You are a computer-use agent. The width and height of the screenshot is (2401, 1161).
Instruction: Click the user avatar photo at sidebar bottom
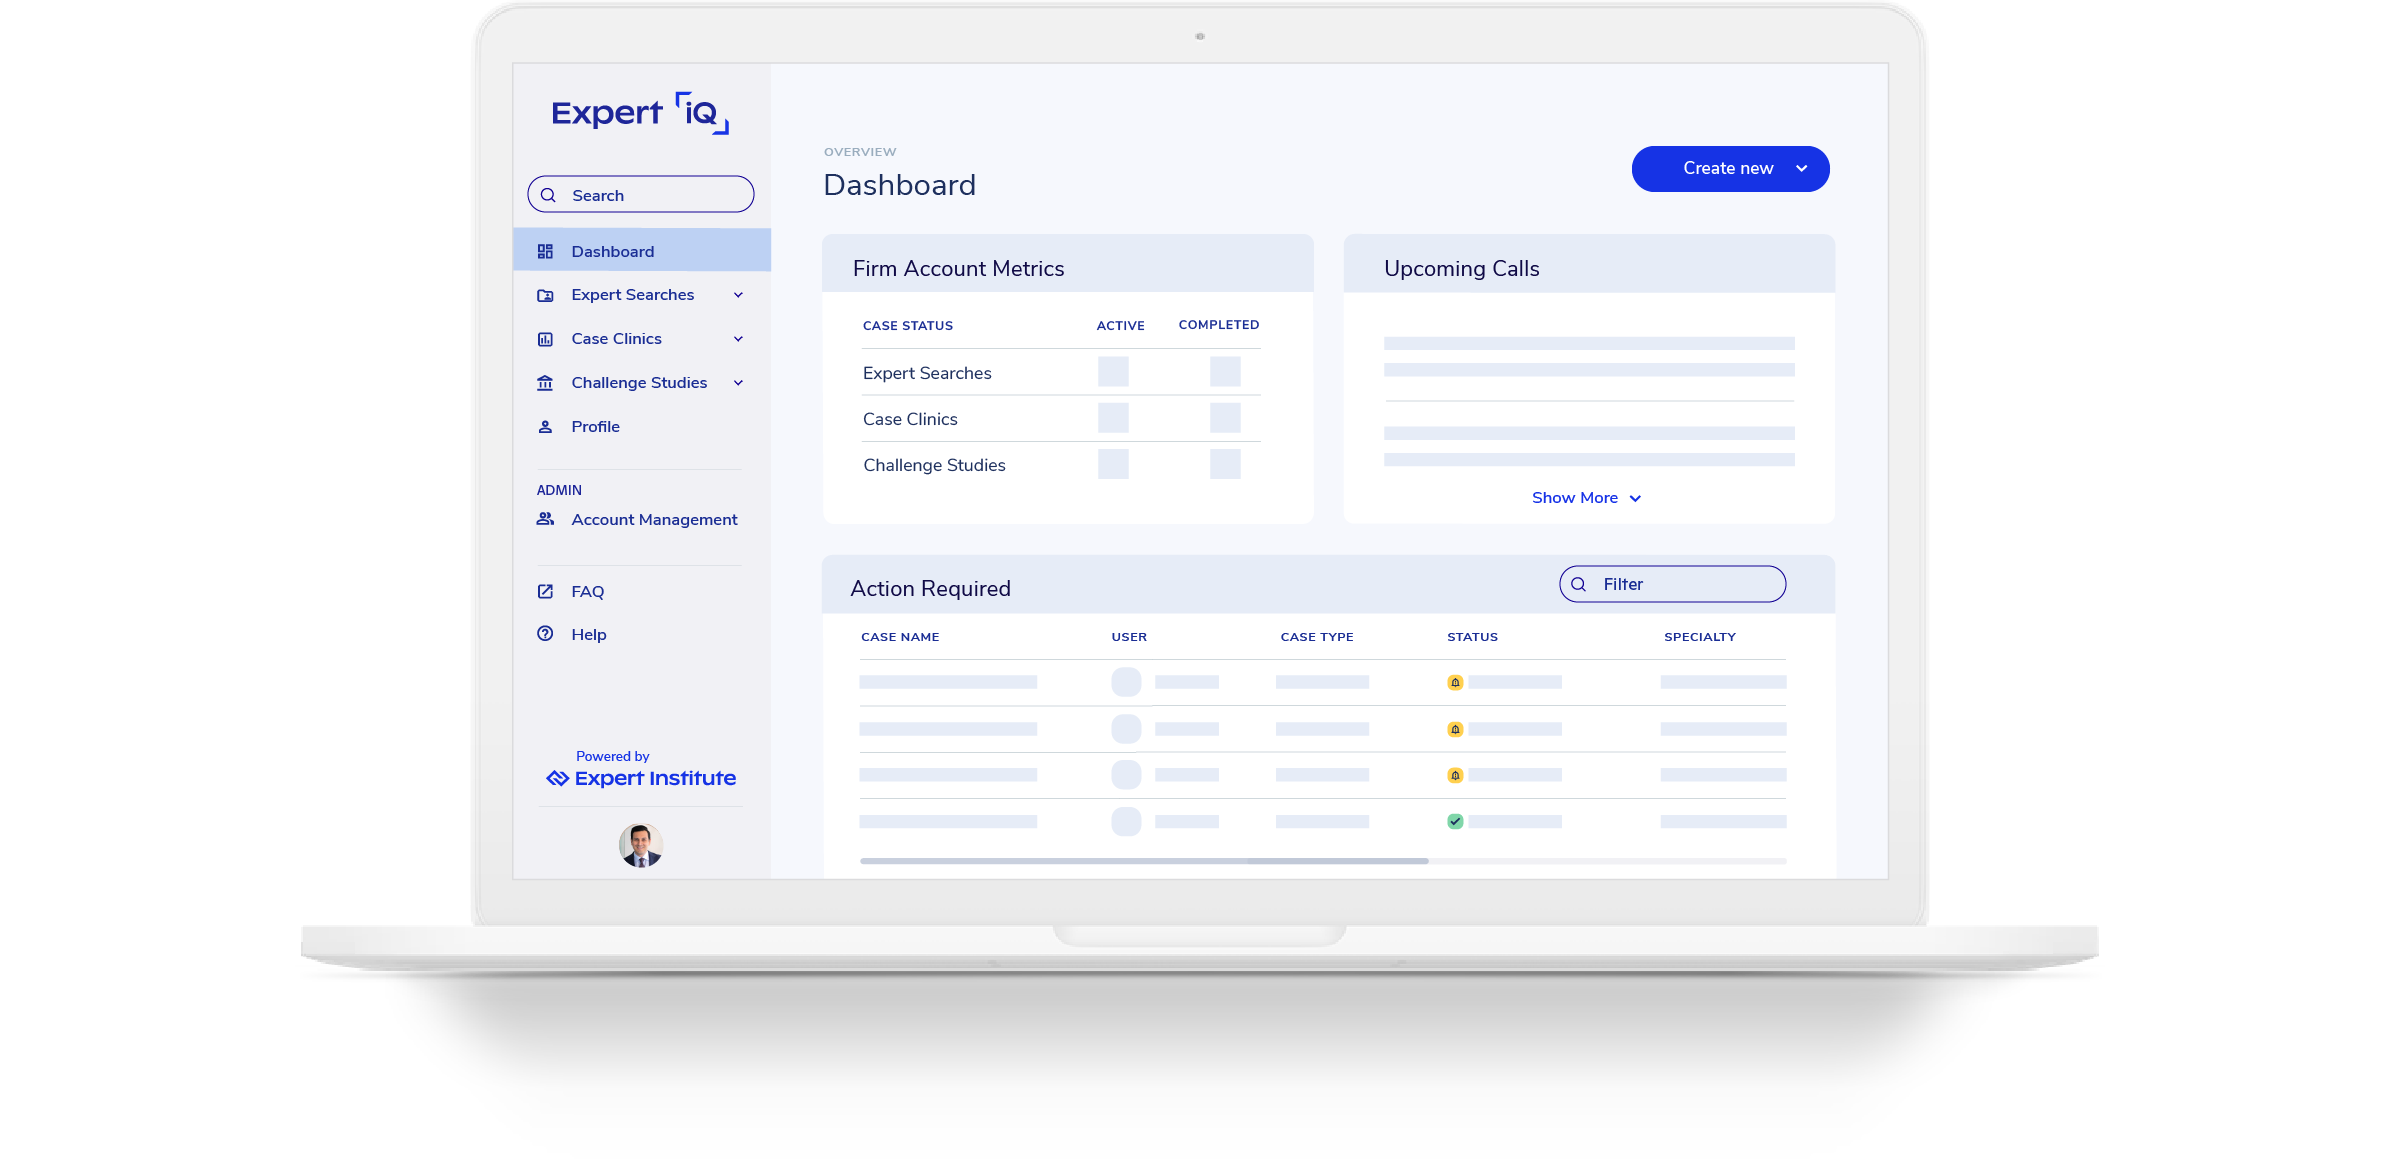tap(640, 845)
